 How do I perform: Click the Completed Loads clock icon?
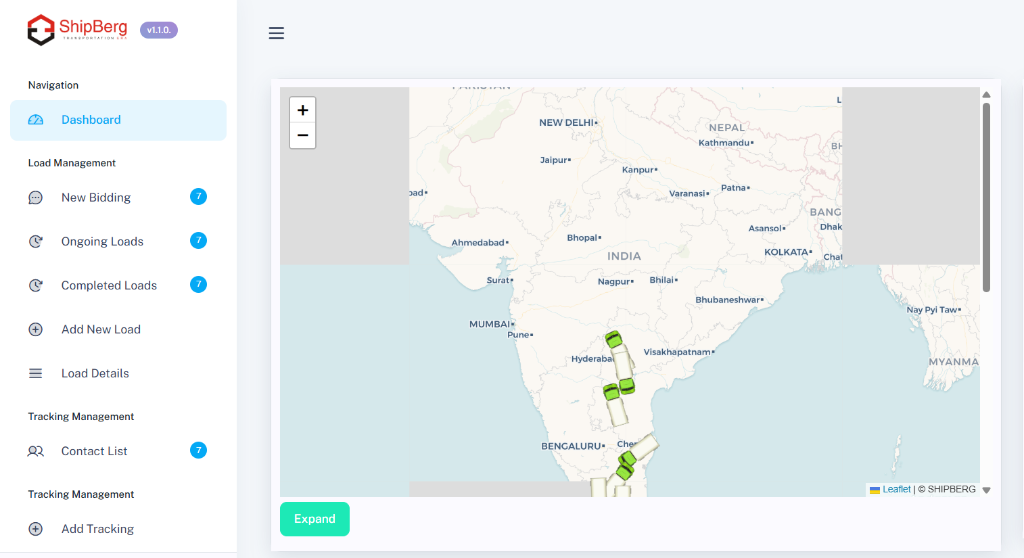point(36,286)
